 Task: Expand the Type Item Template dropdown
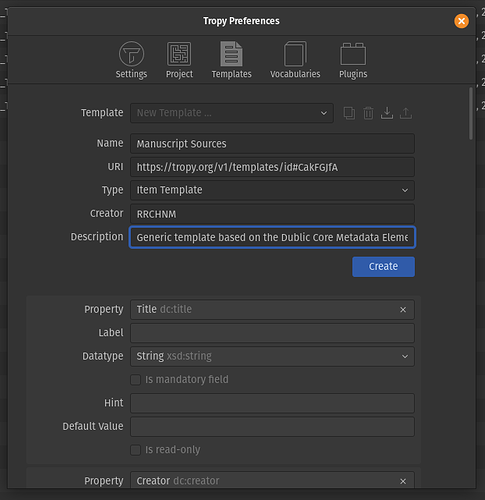pyautogui.click(x=272, y=190)
